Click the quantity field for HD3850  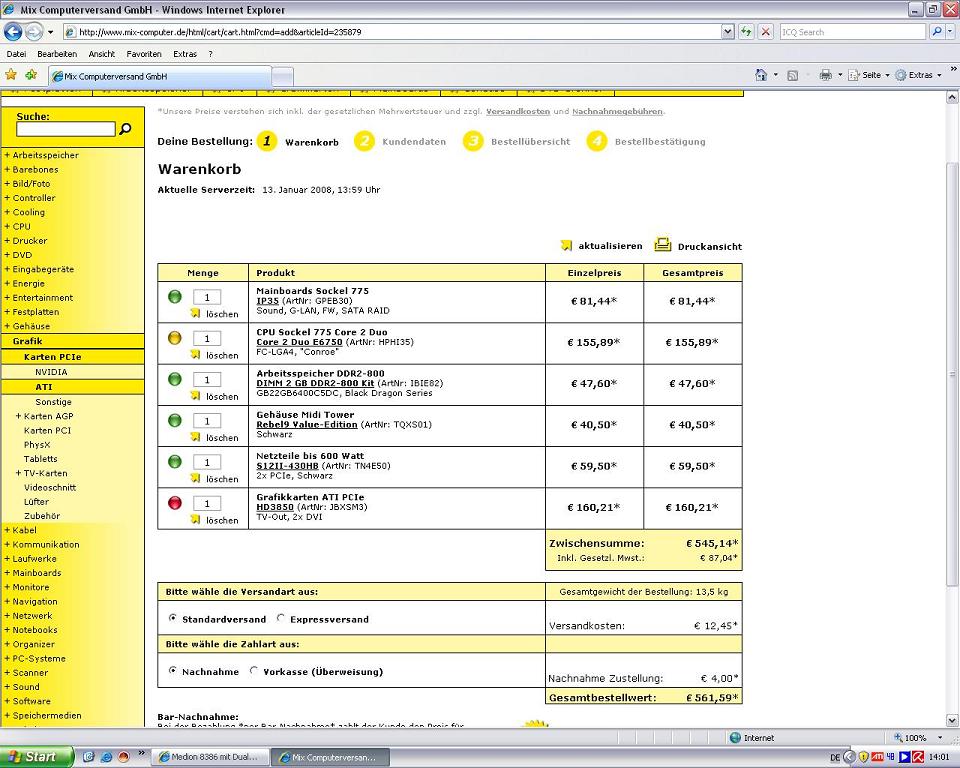click(x=207, y=503)
